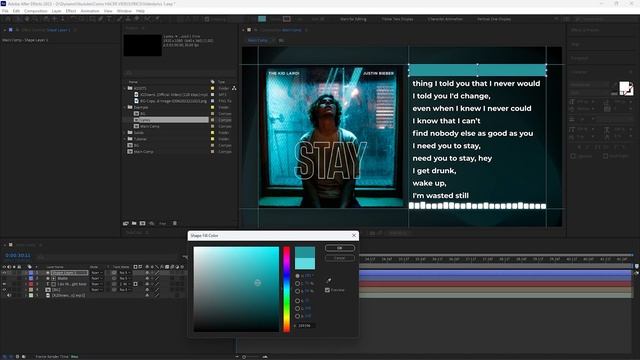Viewport: 640px width, 360px height.
Task: Uncheck the Preview checkbox in color dialog
Action: click(327, 290)
